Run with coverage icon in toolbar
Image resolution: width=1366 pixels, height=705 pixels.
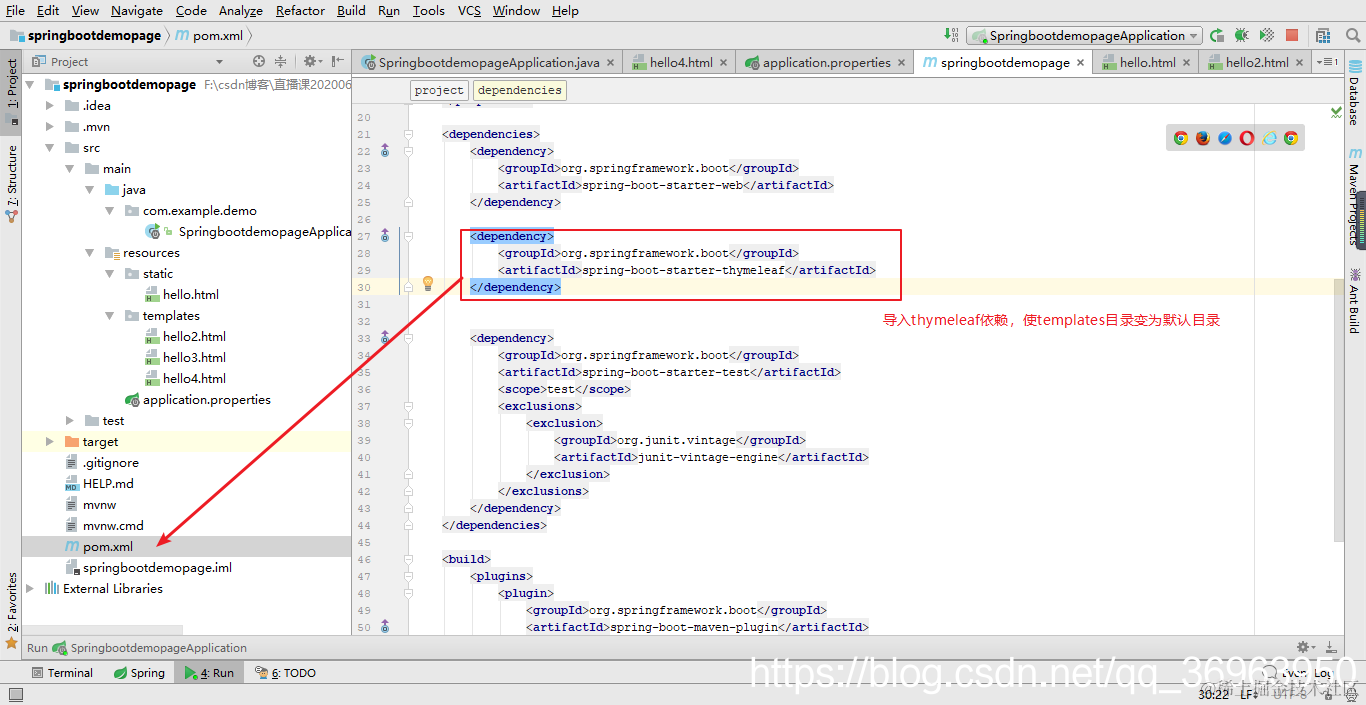click(1267, 35)
